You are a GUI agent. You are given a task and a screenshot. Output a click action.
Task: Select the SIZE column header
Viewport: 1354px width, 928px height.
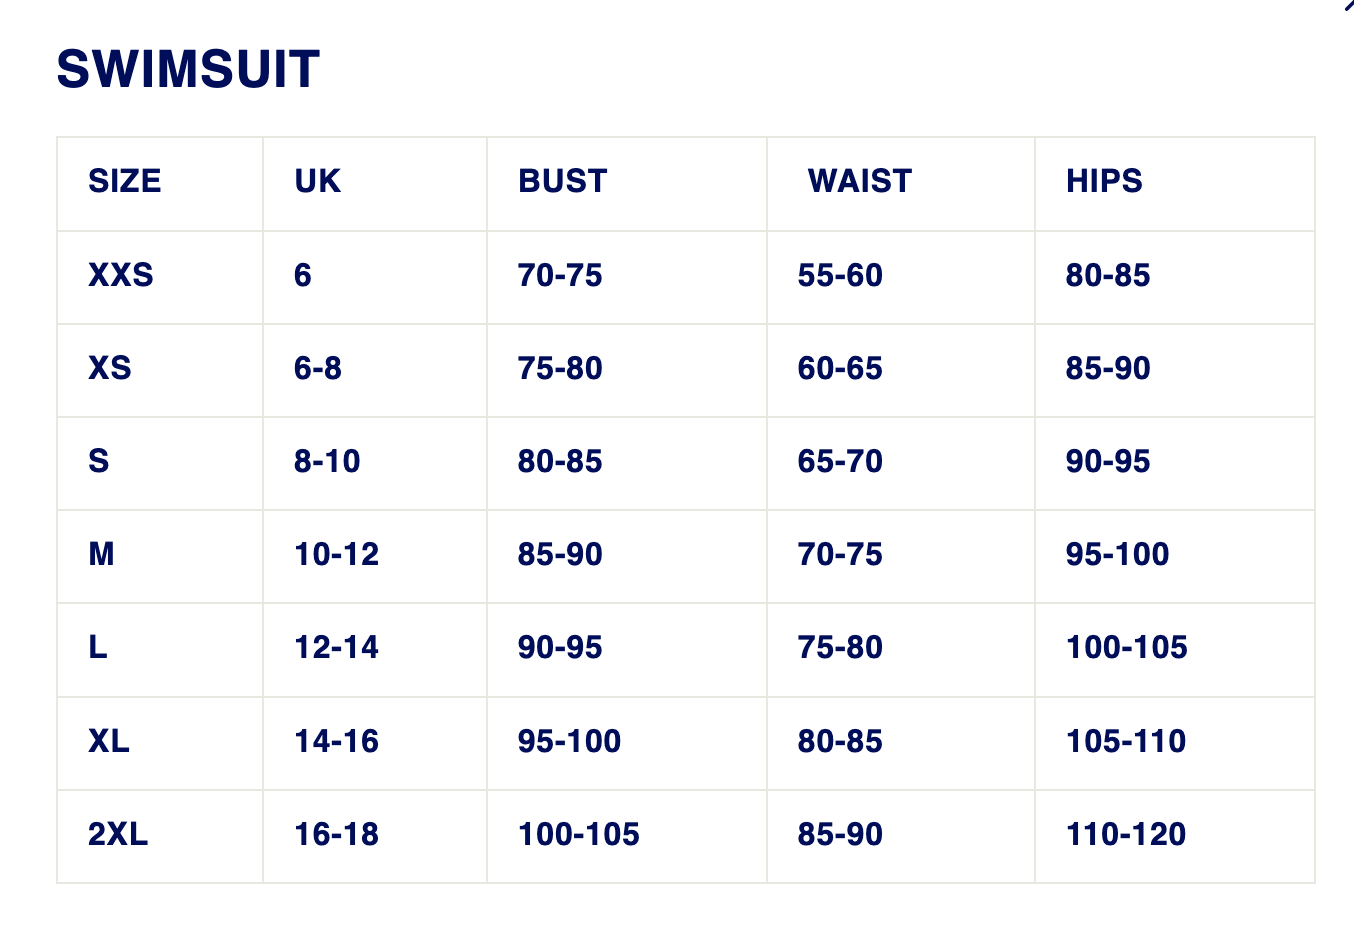(125, 181)
